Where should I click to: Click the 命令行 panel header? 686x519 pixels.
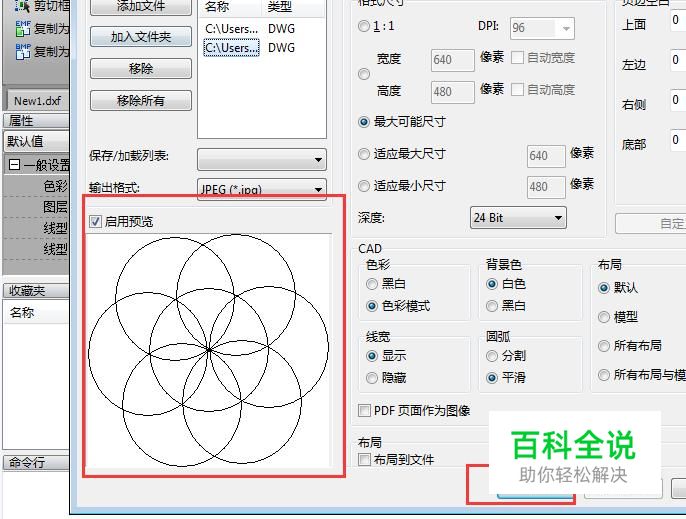(36, 463)
